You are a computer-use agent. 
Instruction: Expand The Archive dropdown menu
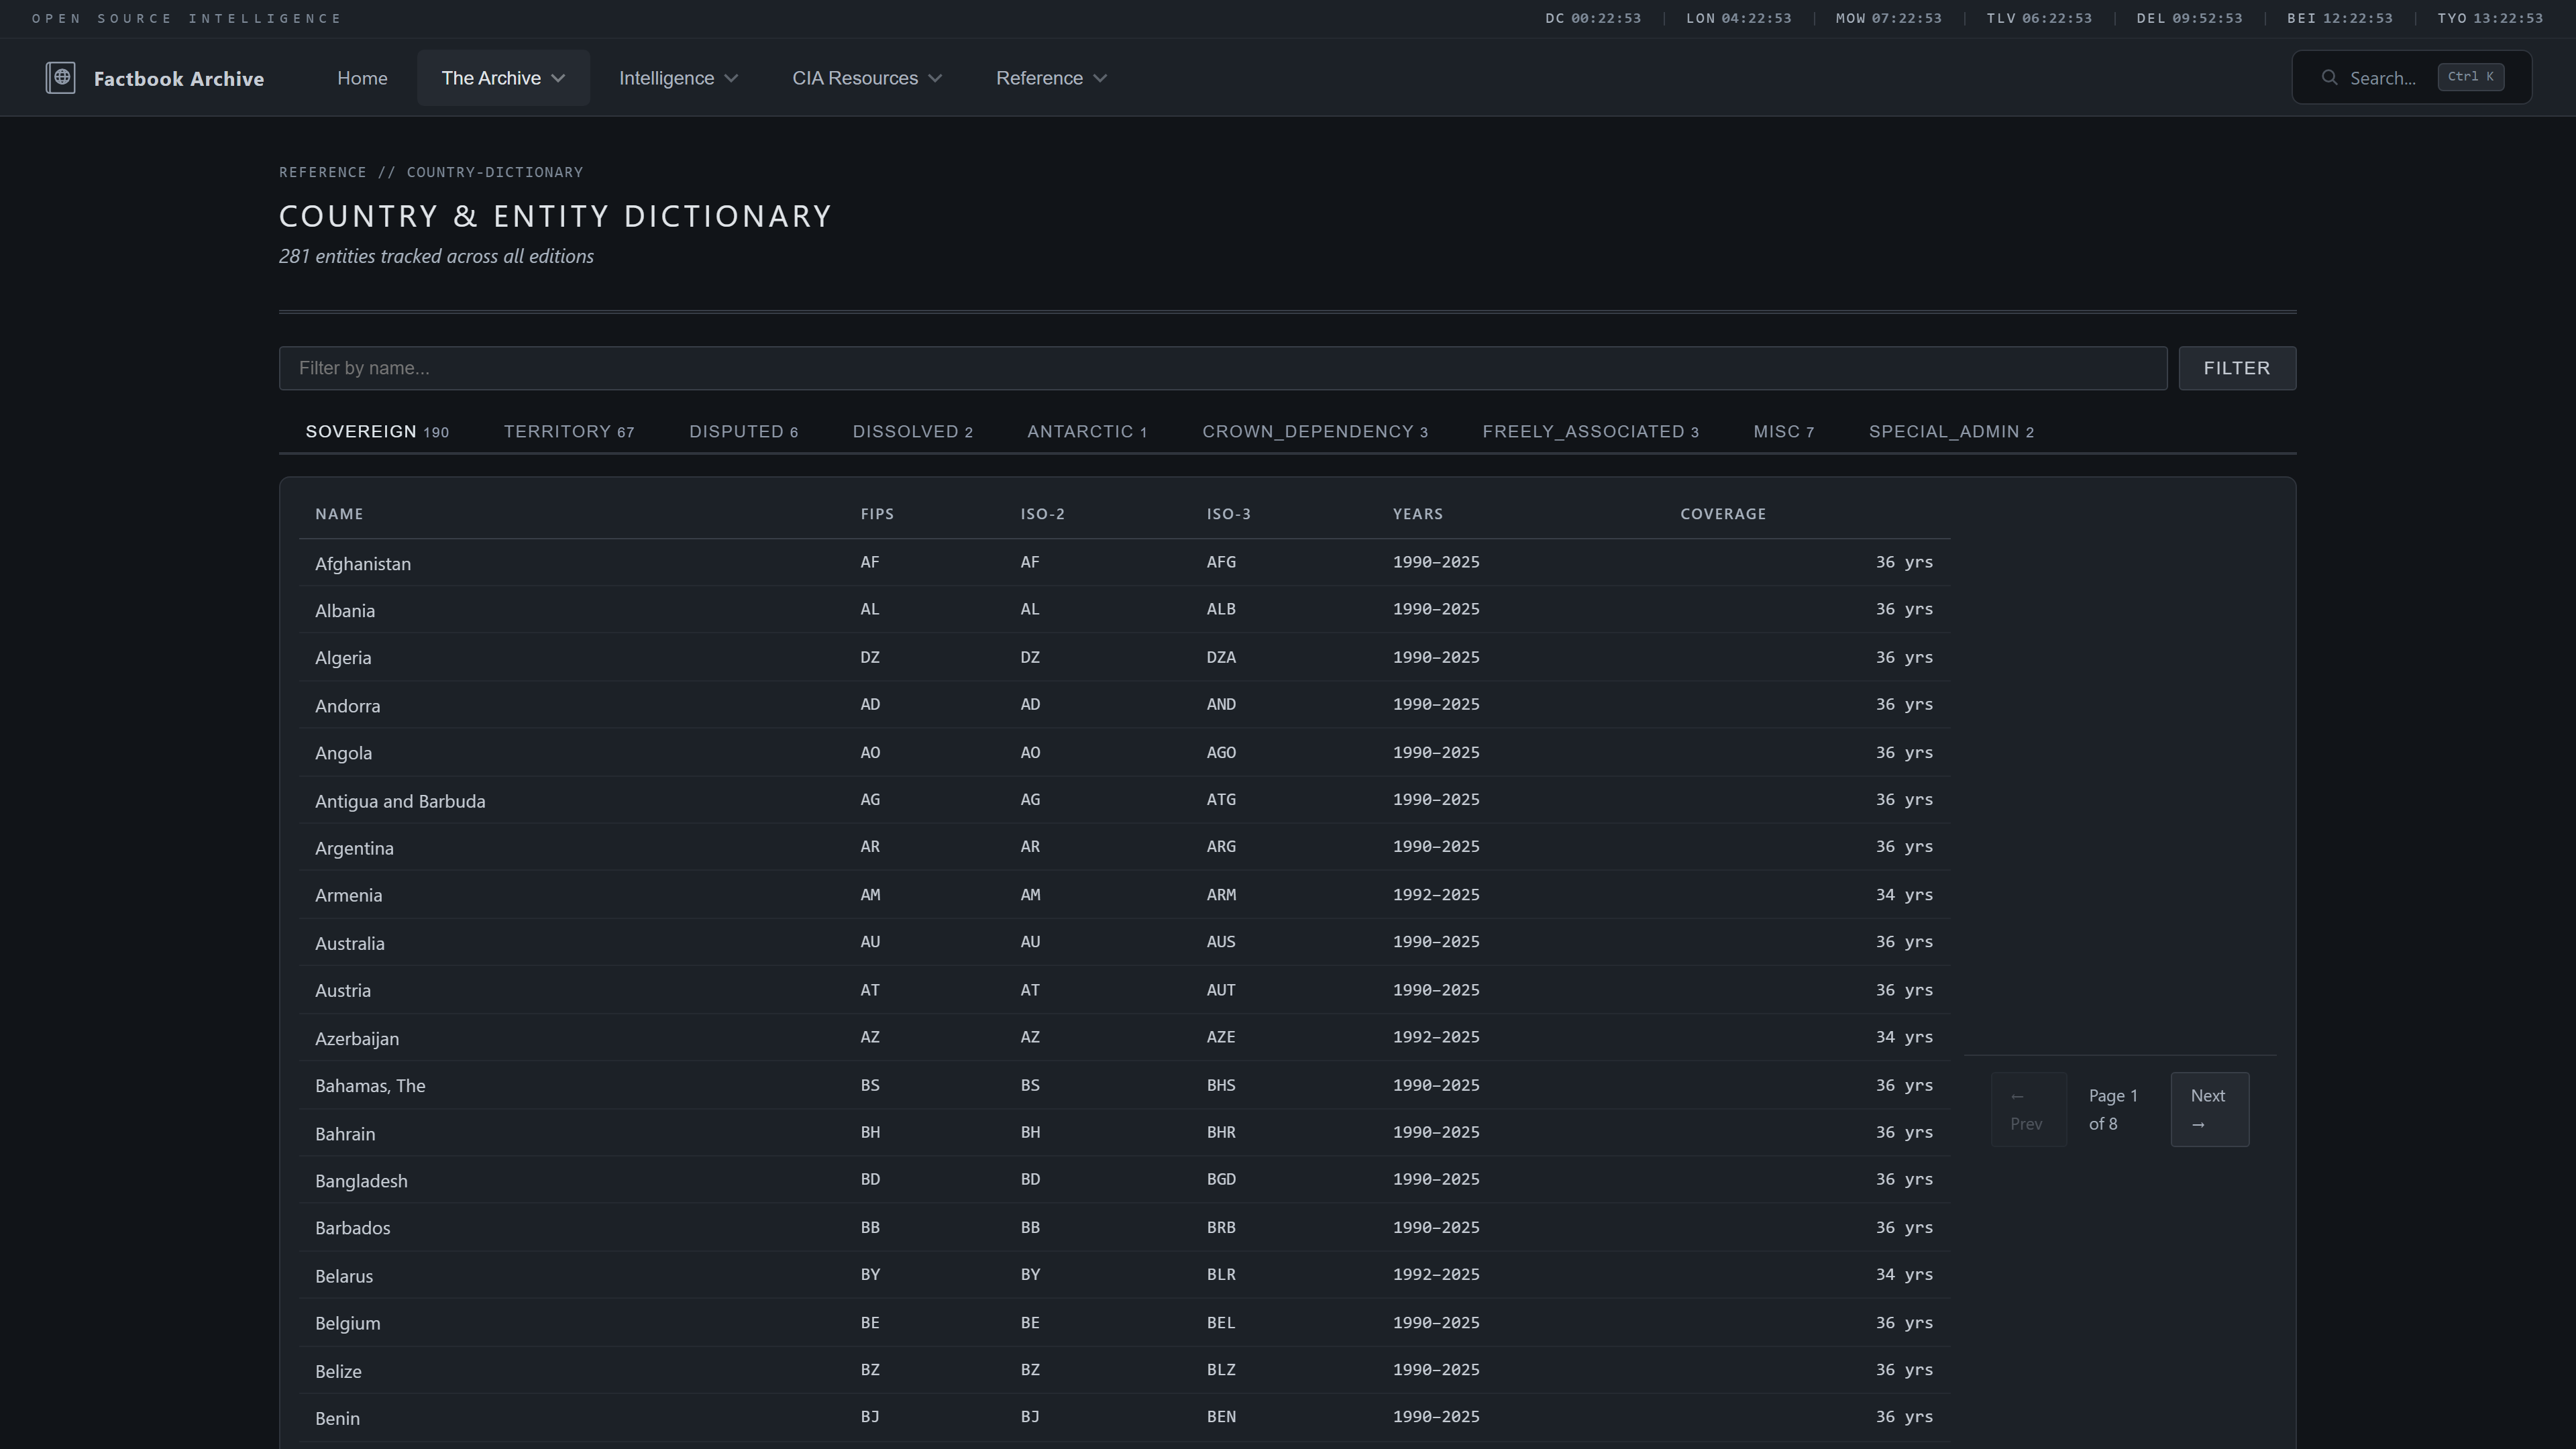click(x=503, y=78)
